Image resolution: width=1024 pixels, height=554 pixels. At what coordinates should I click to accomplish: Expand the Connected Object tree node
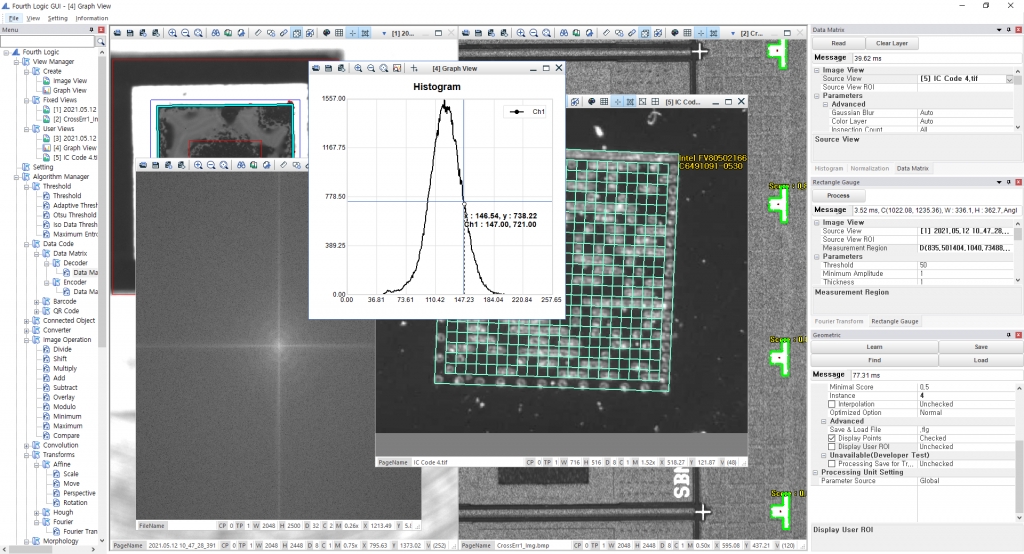(x=27, y=321)
